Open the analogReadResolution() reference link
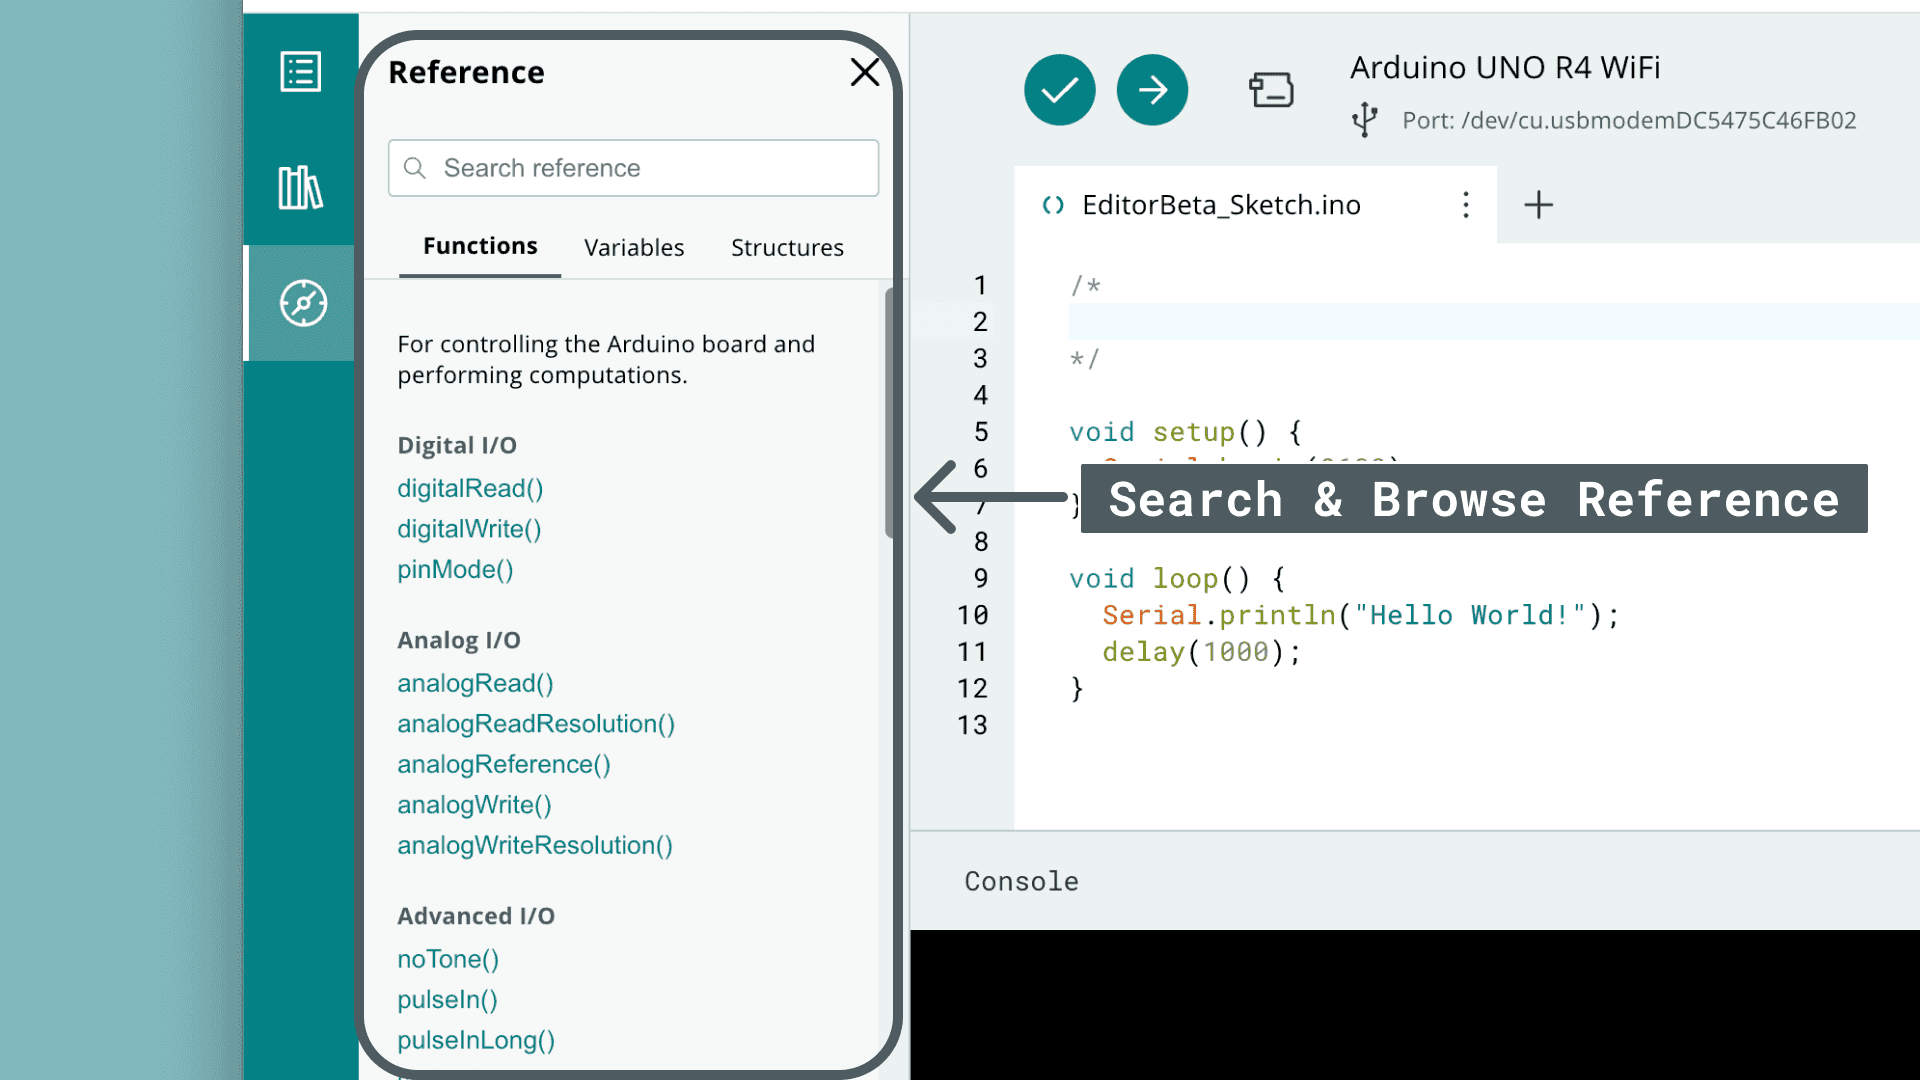Viewport: 1920px width, 1080px height. (536, 724)
